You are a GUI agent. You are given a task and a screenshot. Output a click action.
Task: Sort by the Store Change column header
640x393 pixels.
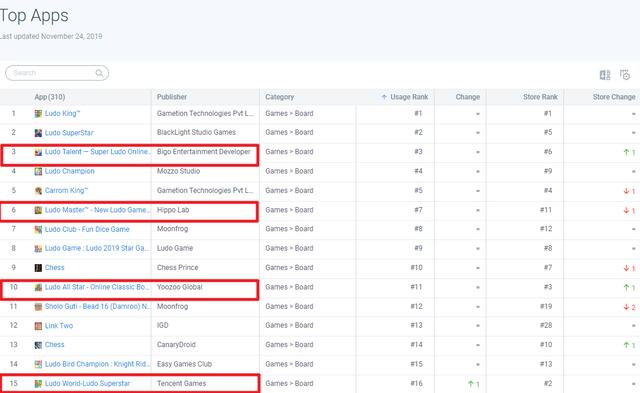coord(614,97)
